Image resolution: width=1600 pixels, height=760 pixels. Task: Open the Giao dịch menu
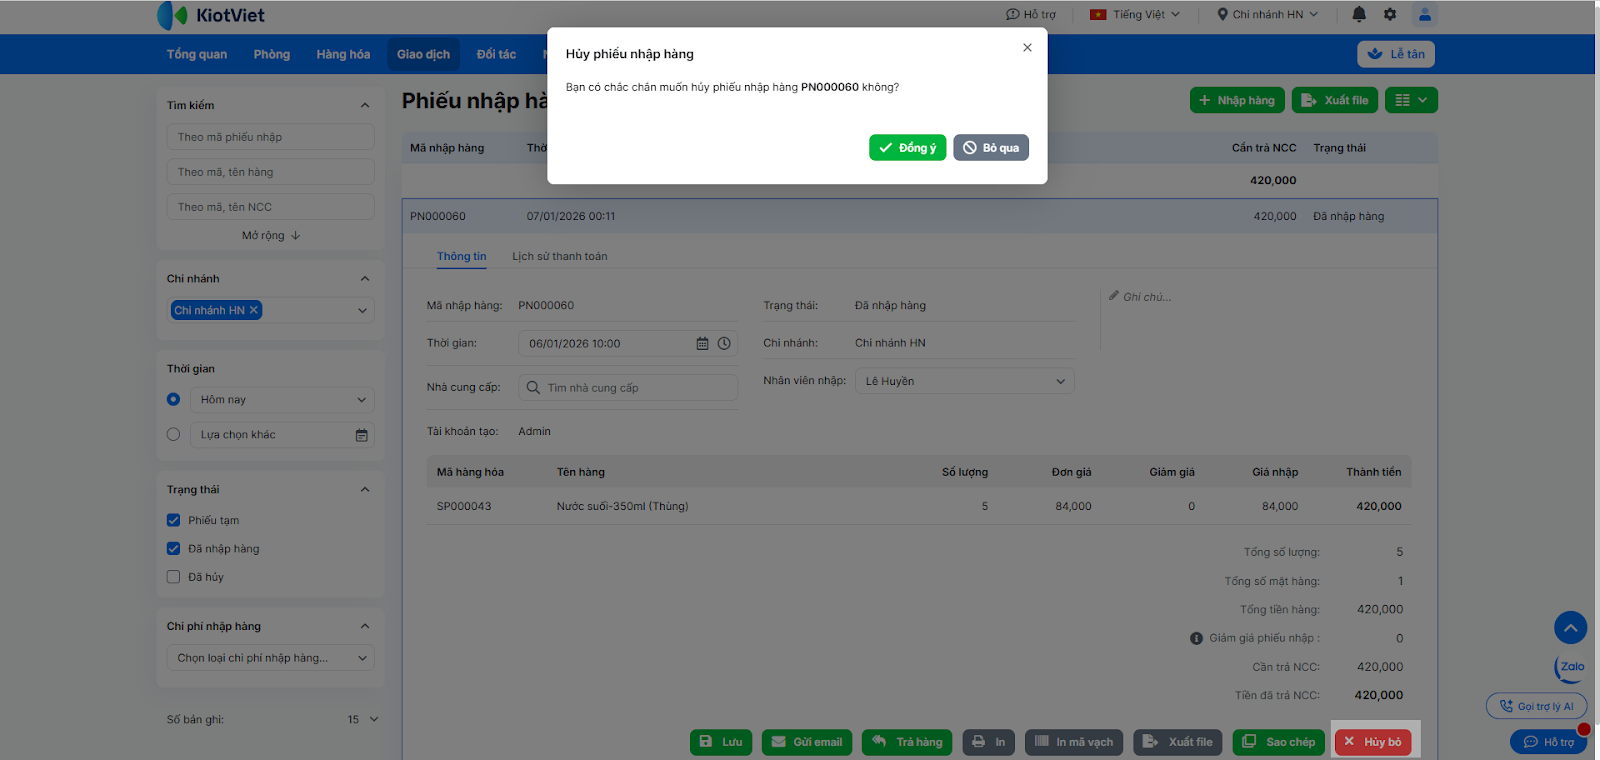point(423,54)
